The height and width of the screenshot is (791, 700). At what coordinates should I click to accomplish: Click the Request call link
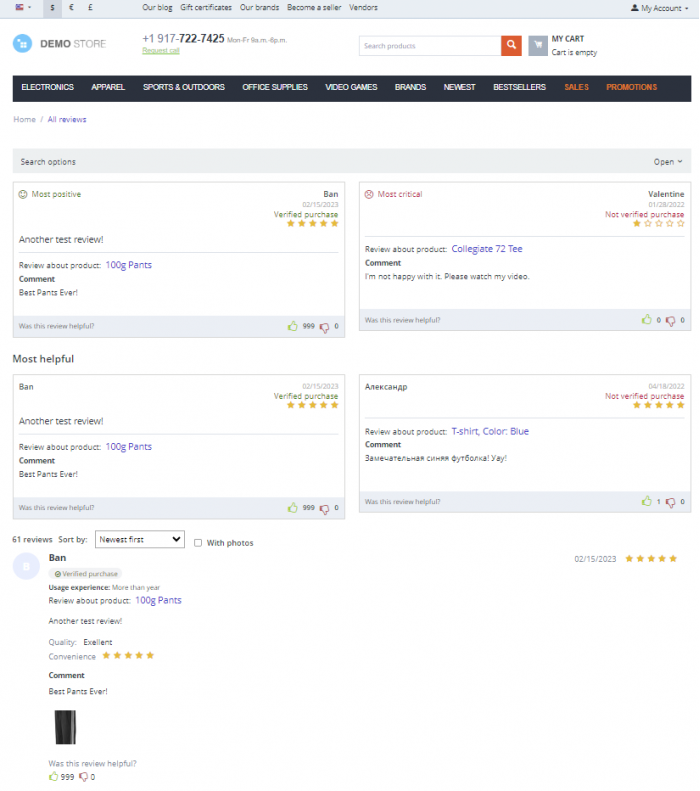(x=161, y=50)
